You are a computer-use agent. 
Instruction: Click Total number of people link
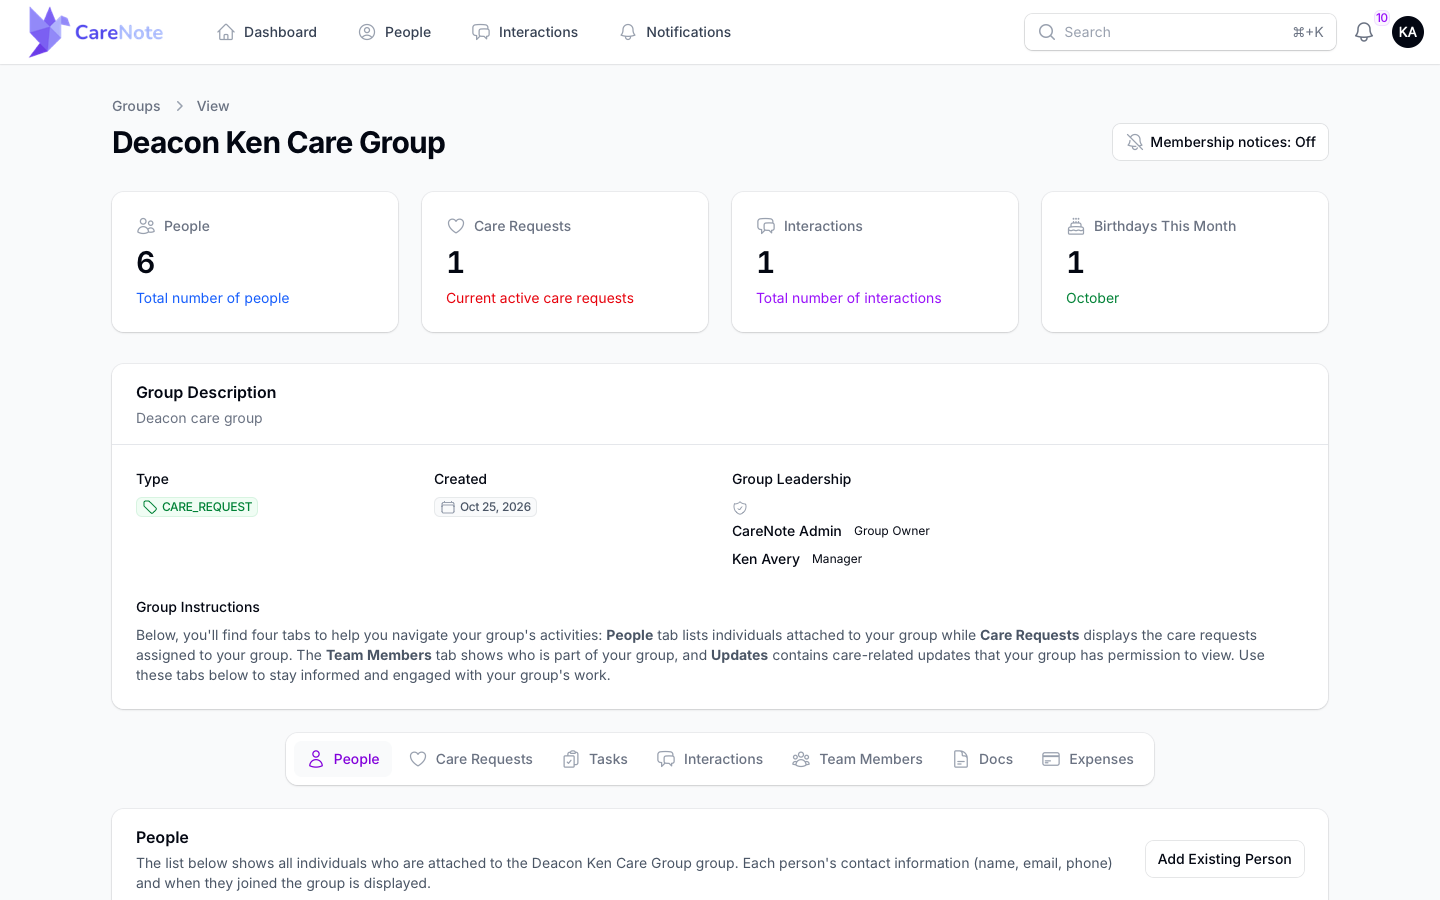point(213,298)
